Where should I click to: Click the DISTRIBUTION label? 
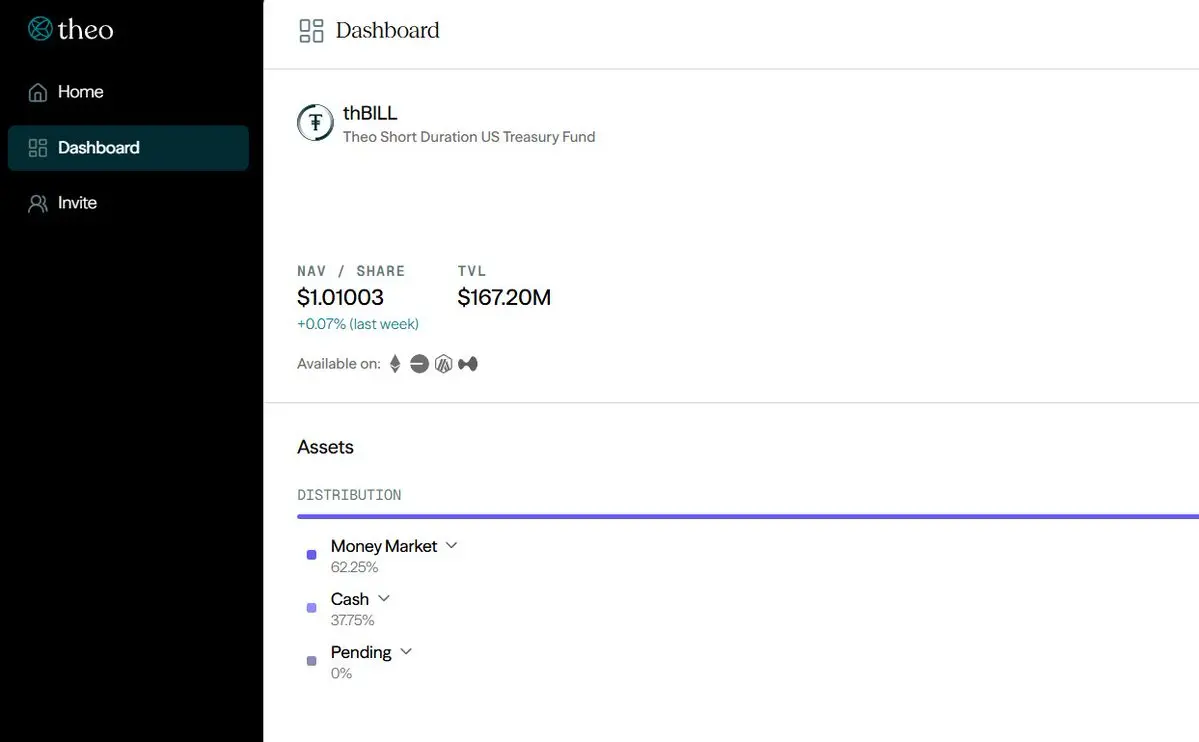click(x=349, y=495)
